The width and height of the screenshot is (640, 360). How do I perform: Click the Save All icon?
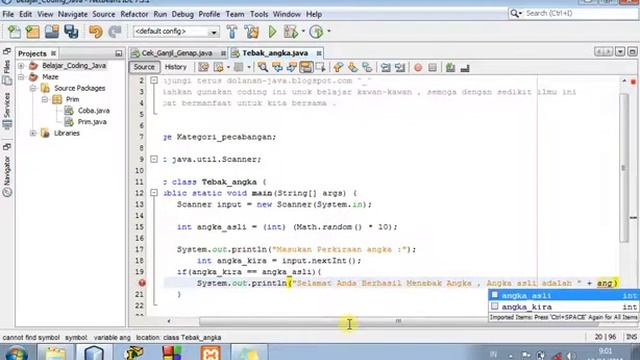click(71, 31)
